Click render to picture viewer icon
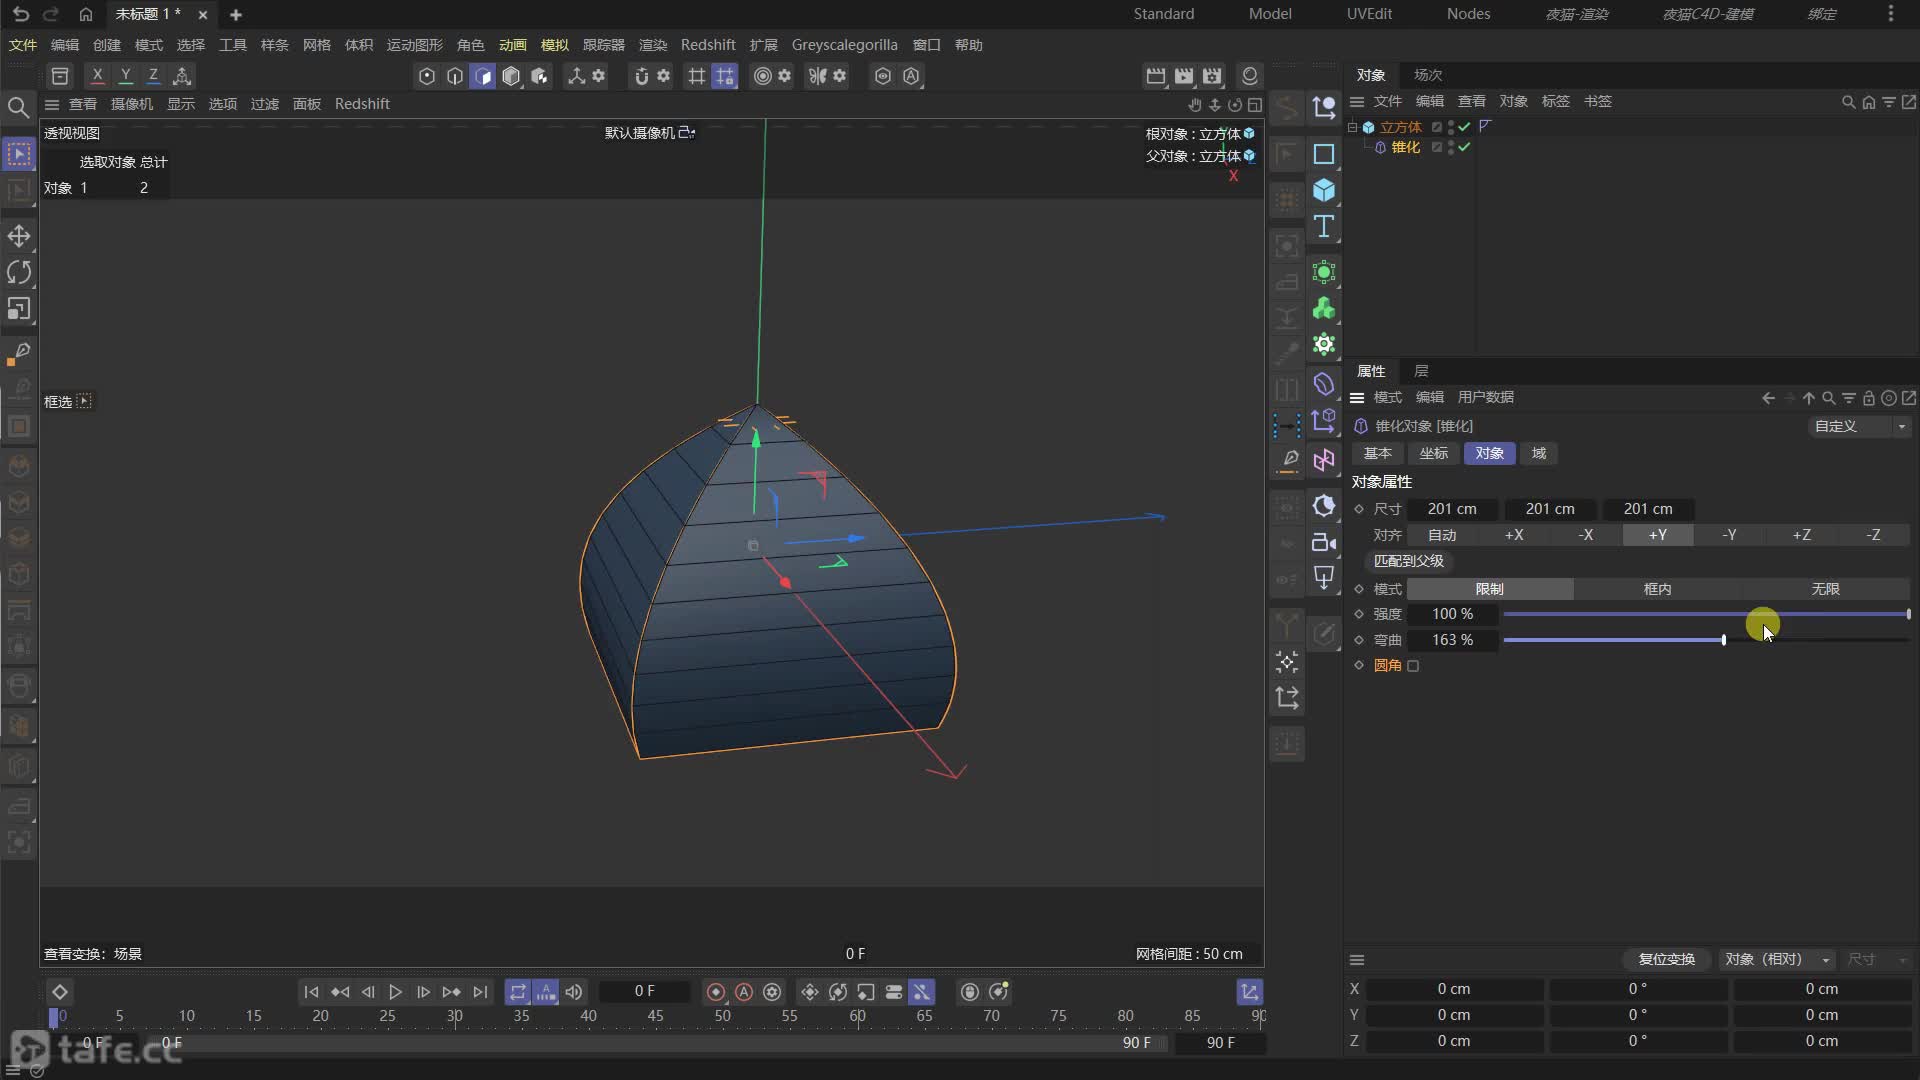This screenshot has height=1080, width=1920. click(x=1184, y=76)
